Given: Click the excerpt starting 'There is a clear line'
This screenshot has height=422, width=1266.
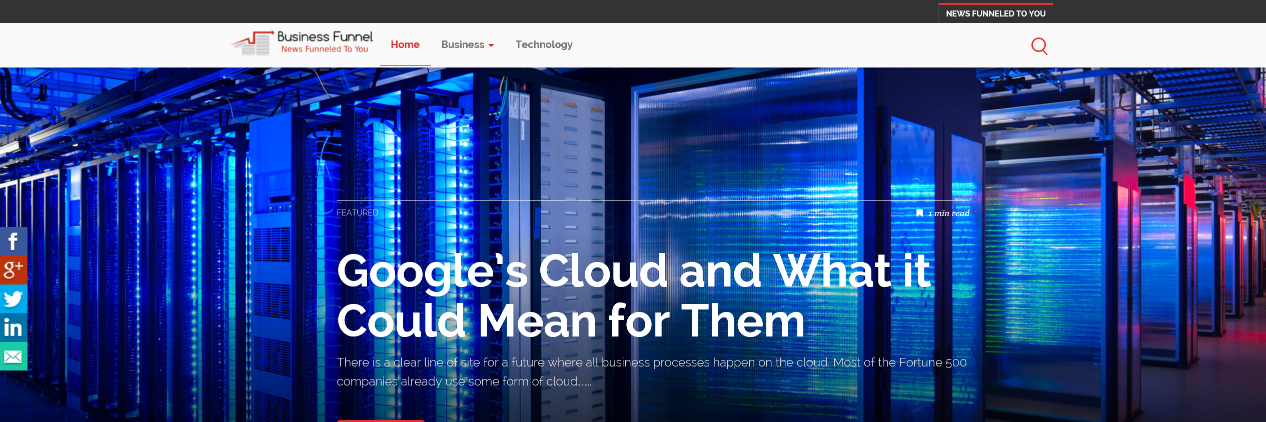Looking at the screenshot, I should point(651,371).
